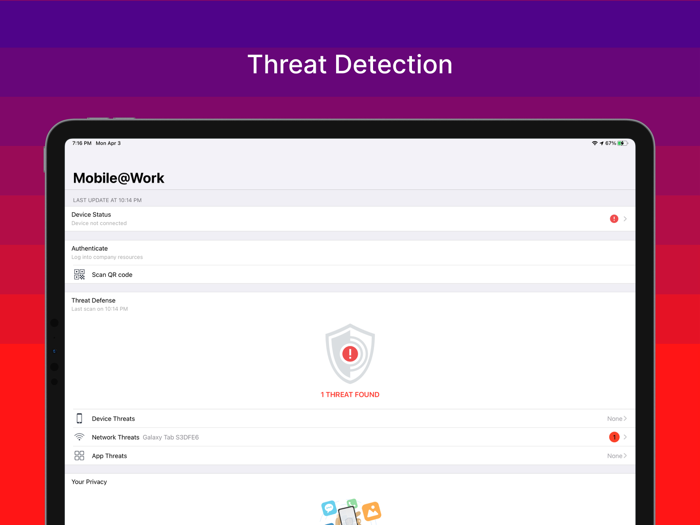Open the Network Threats row
Screen dimensions: 700x525
click(350, 438)
